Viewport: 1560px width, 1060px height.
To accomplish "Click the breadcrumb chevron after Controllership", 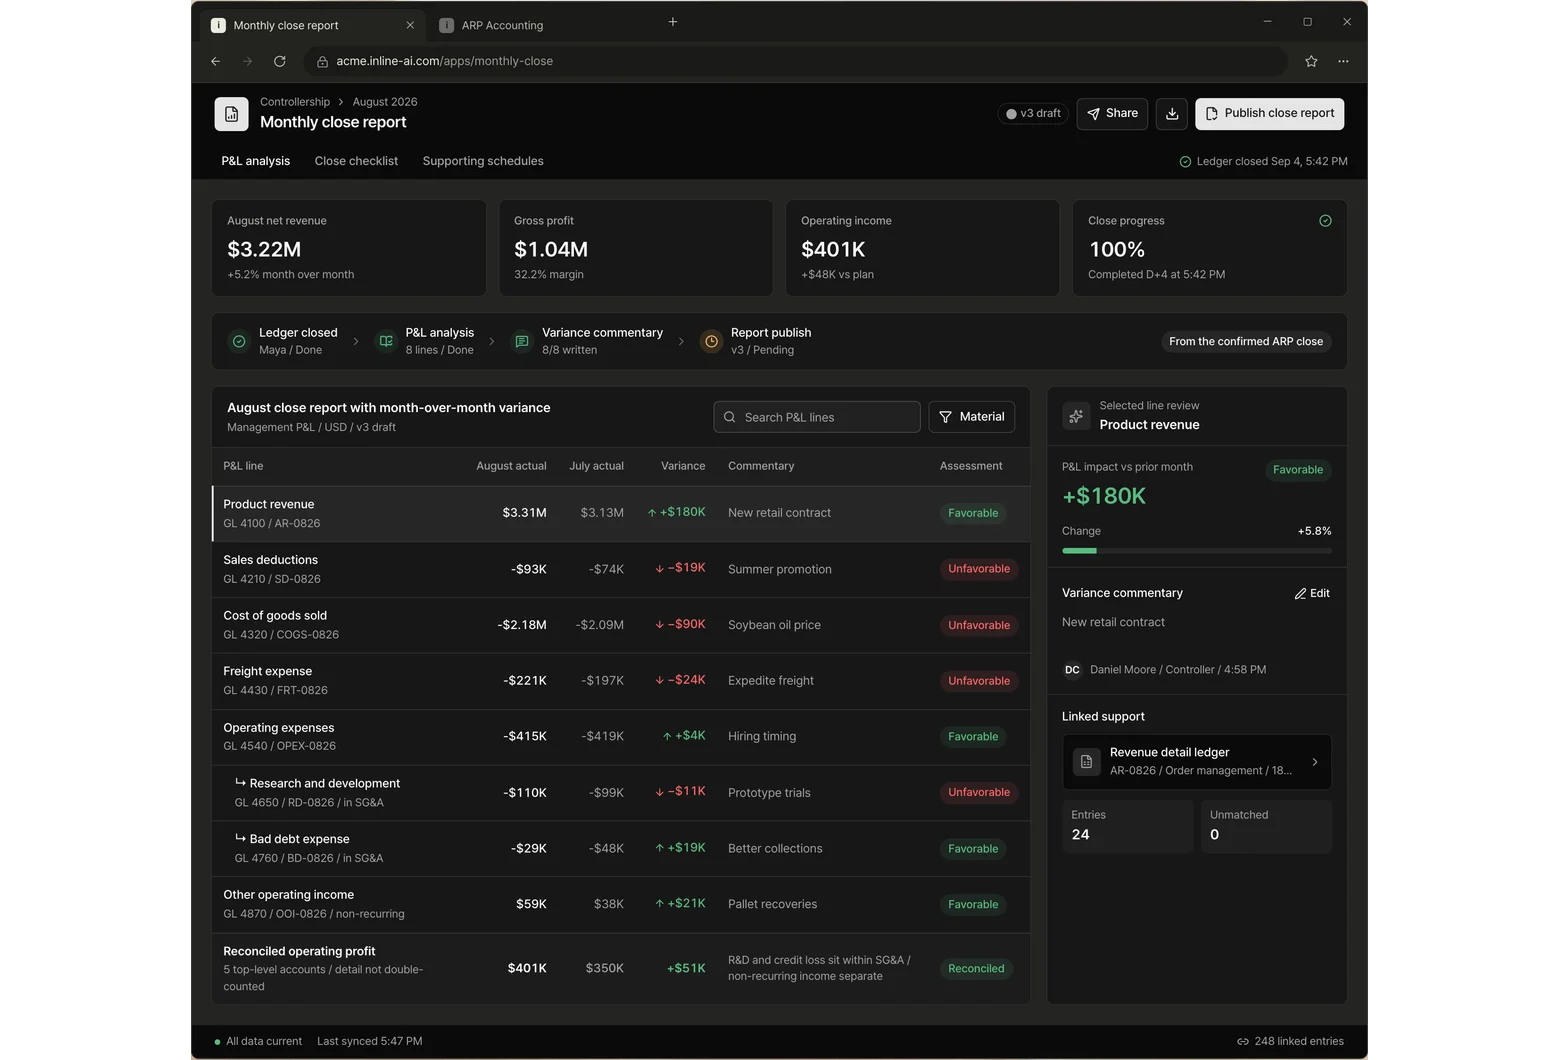I will 341,102.
